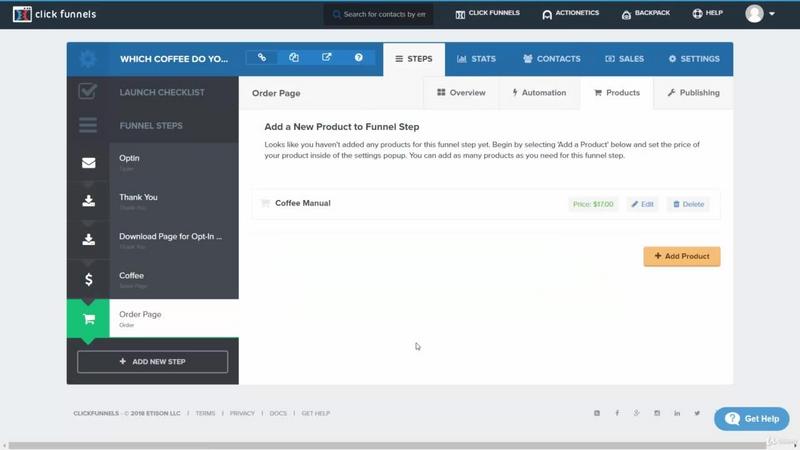Click the YouTube footer icon

point(597,413)
